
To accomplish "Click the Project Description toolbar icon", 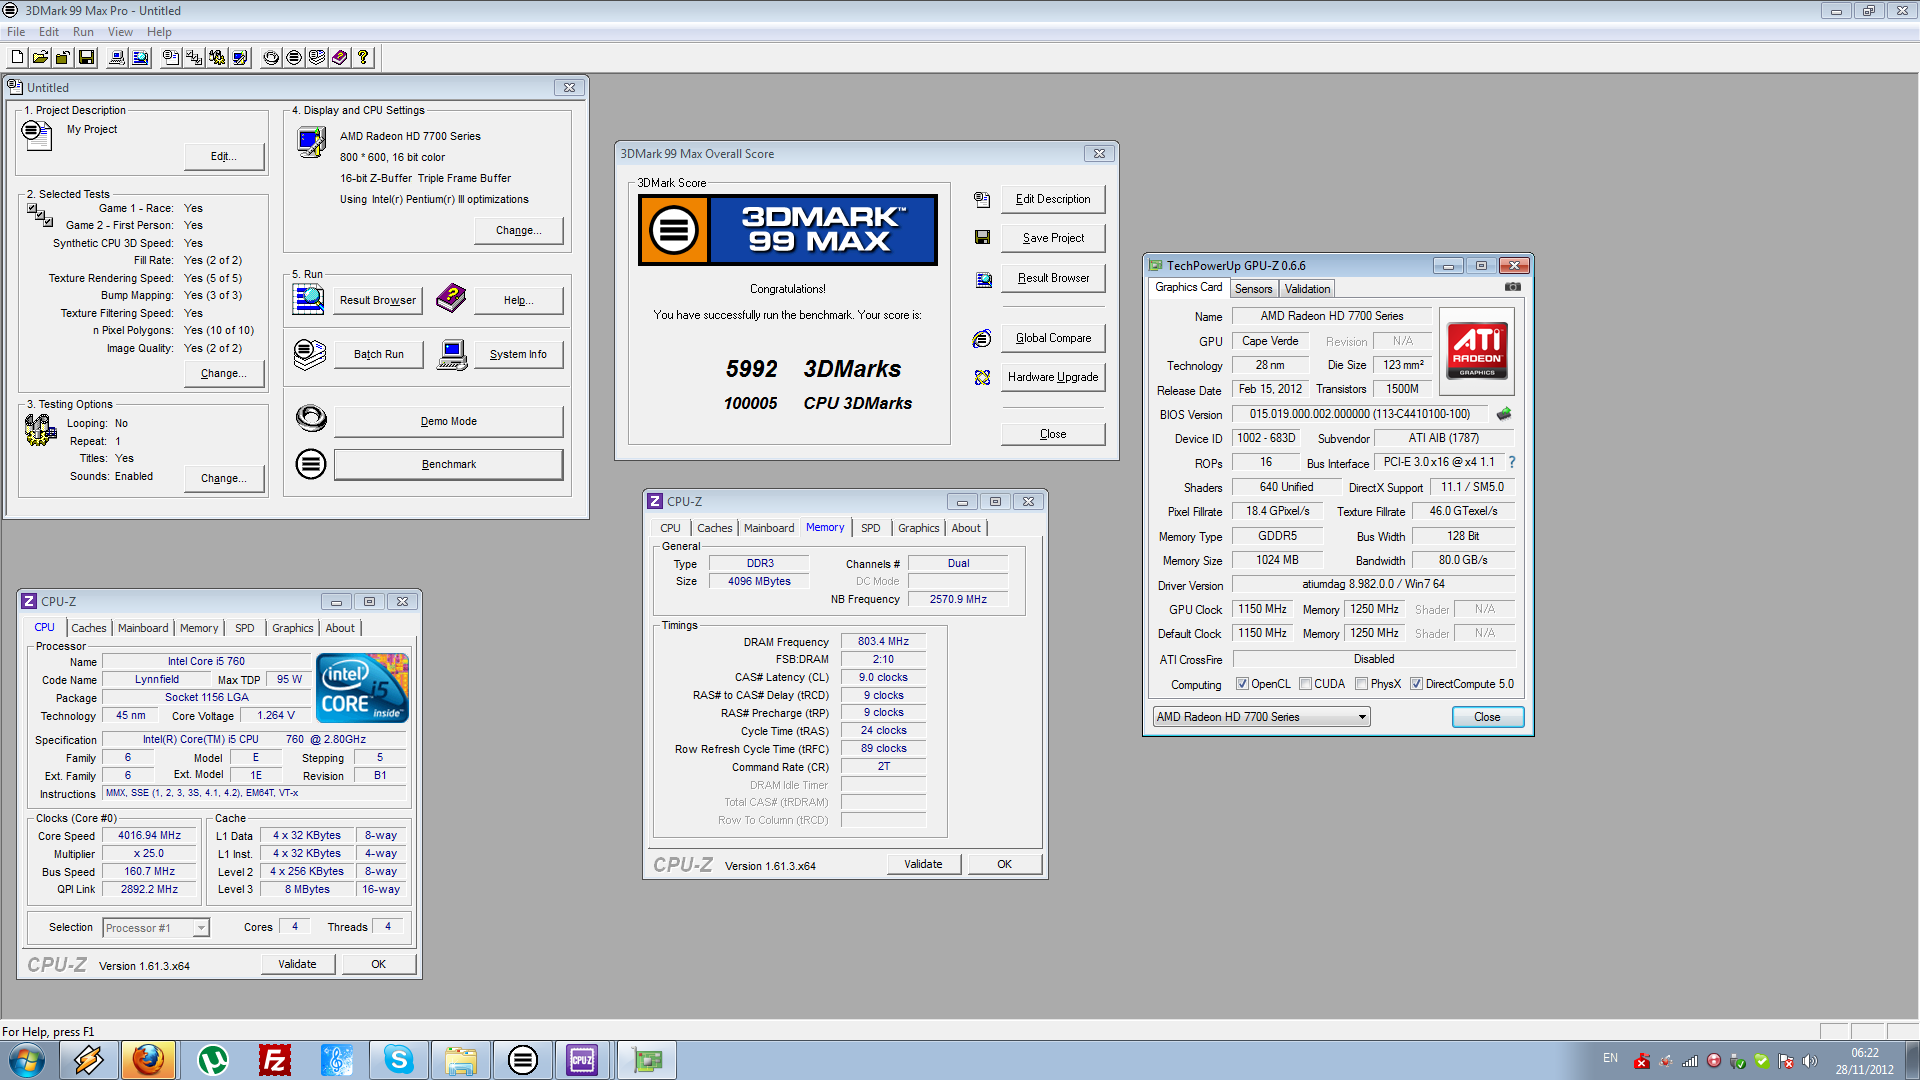I will (171, 57).
